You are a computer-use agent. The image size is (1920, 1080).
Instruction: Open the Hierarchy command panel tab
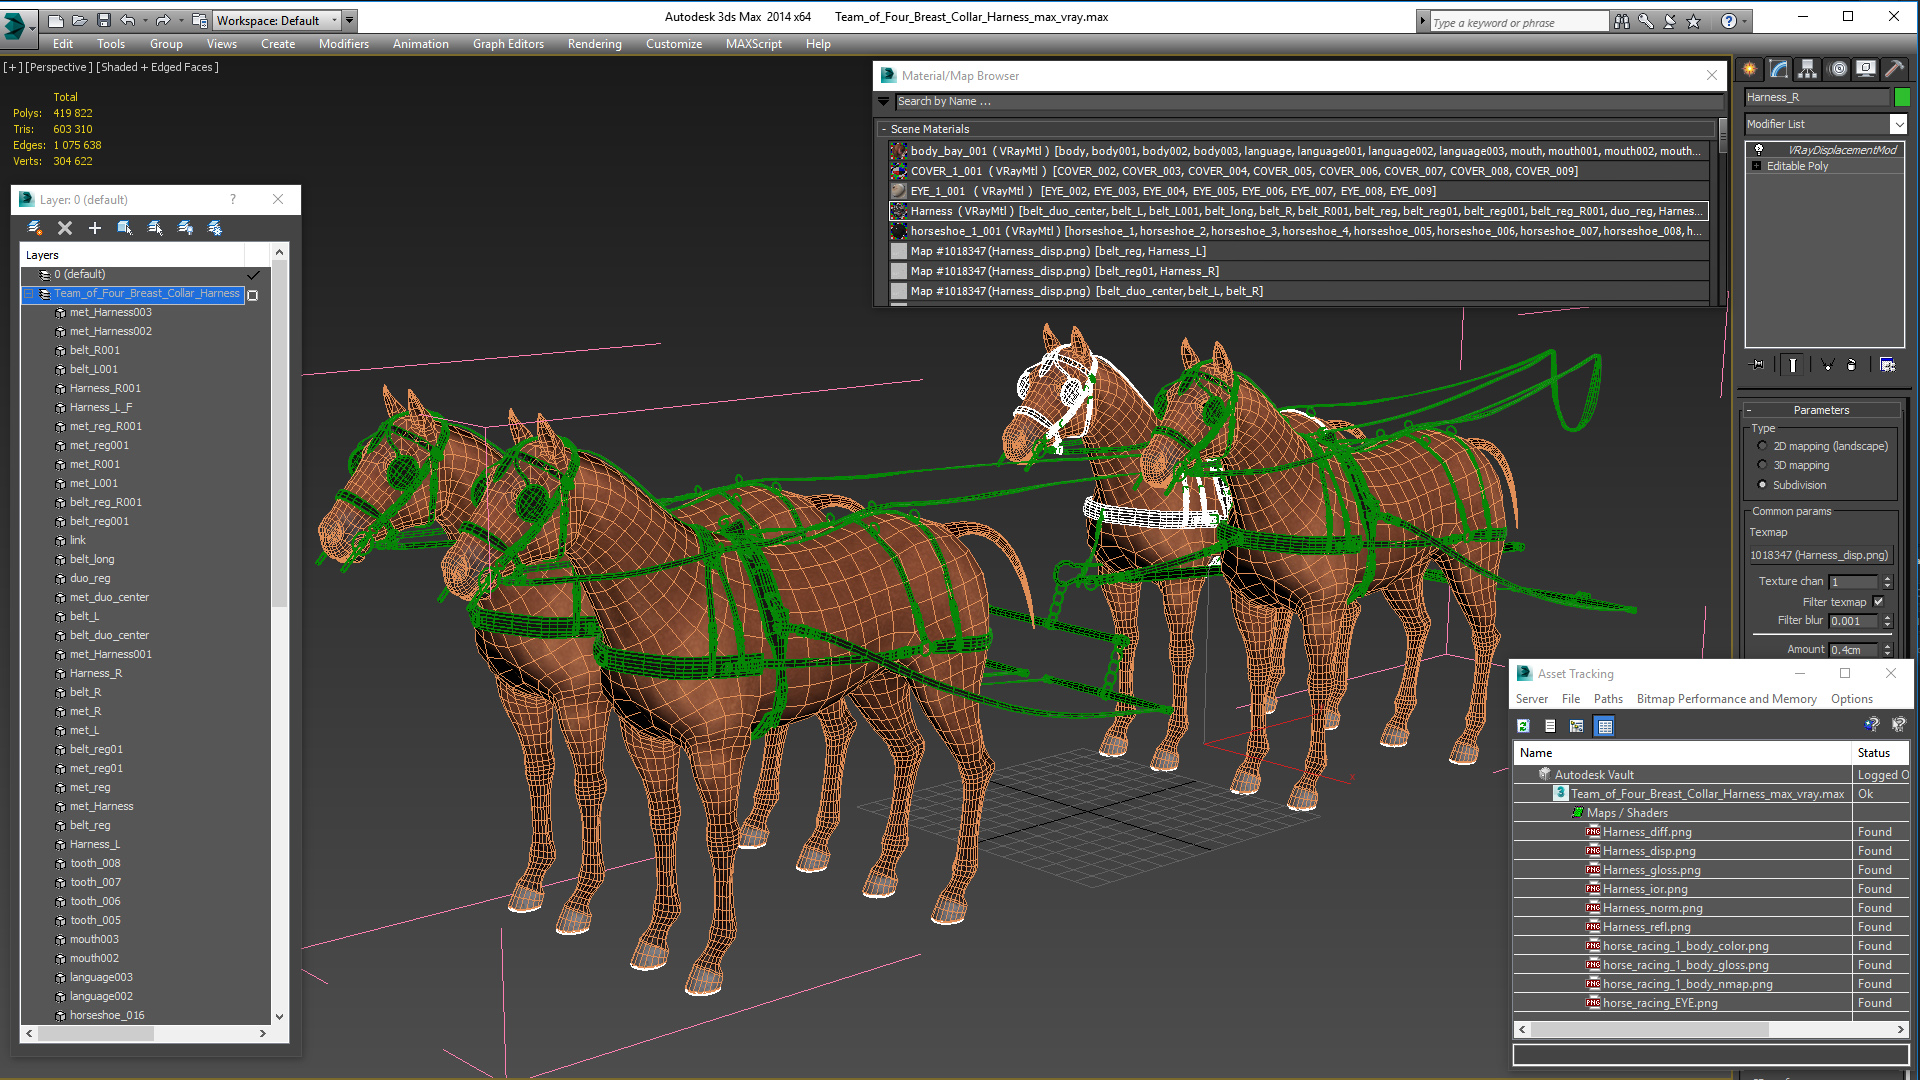[1807, 69]
